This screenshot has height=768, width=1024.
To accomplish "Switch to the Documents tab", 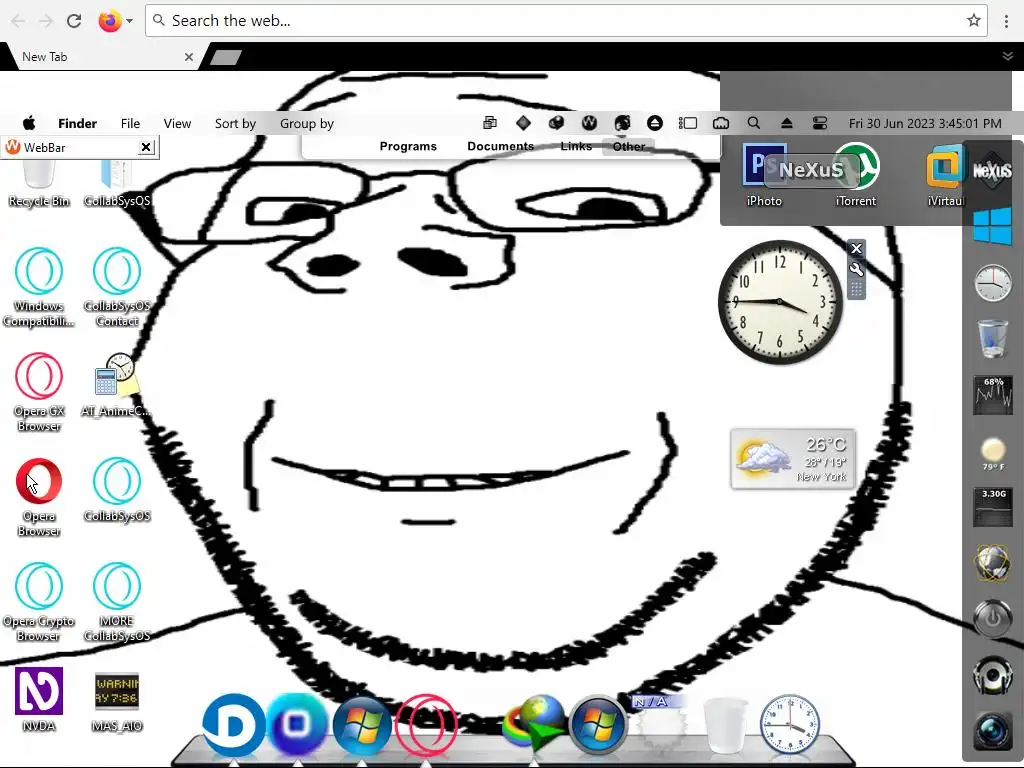I will pyautogui.click(x=500, y=146).
